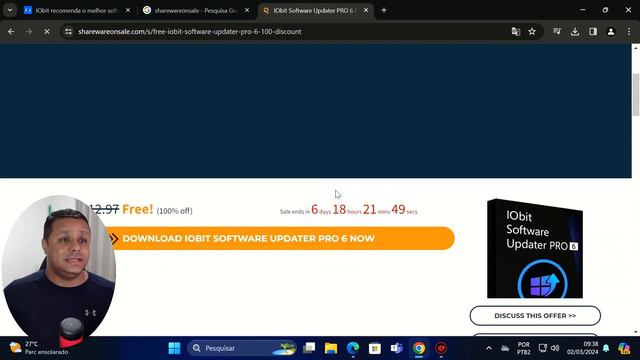Click the (100% off) text
Screen dimensions: 640x360
(174, 211)
